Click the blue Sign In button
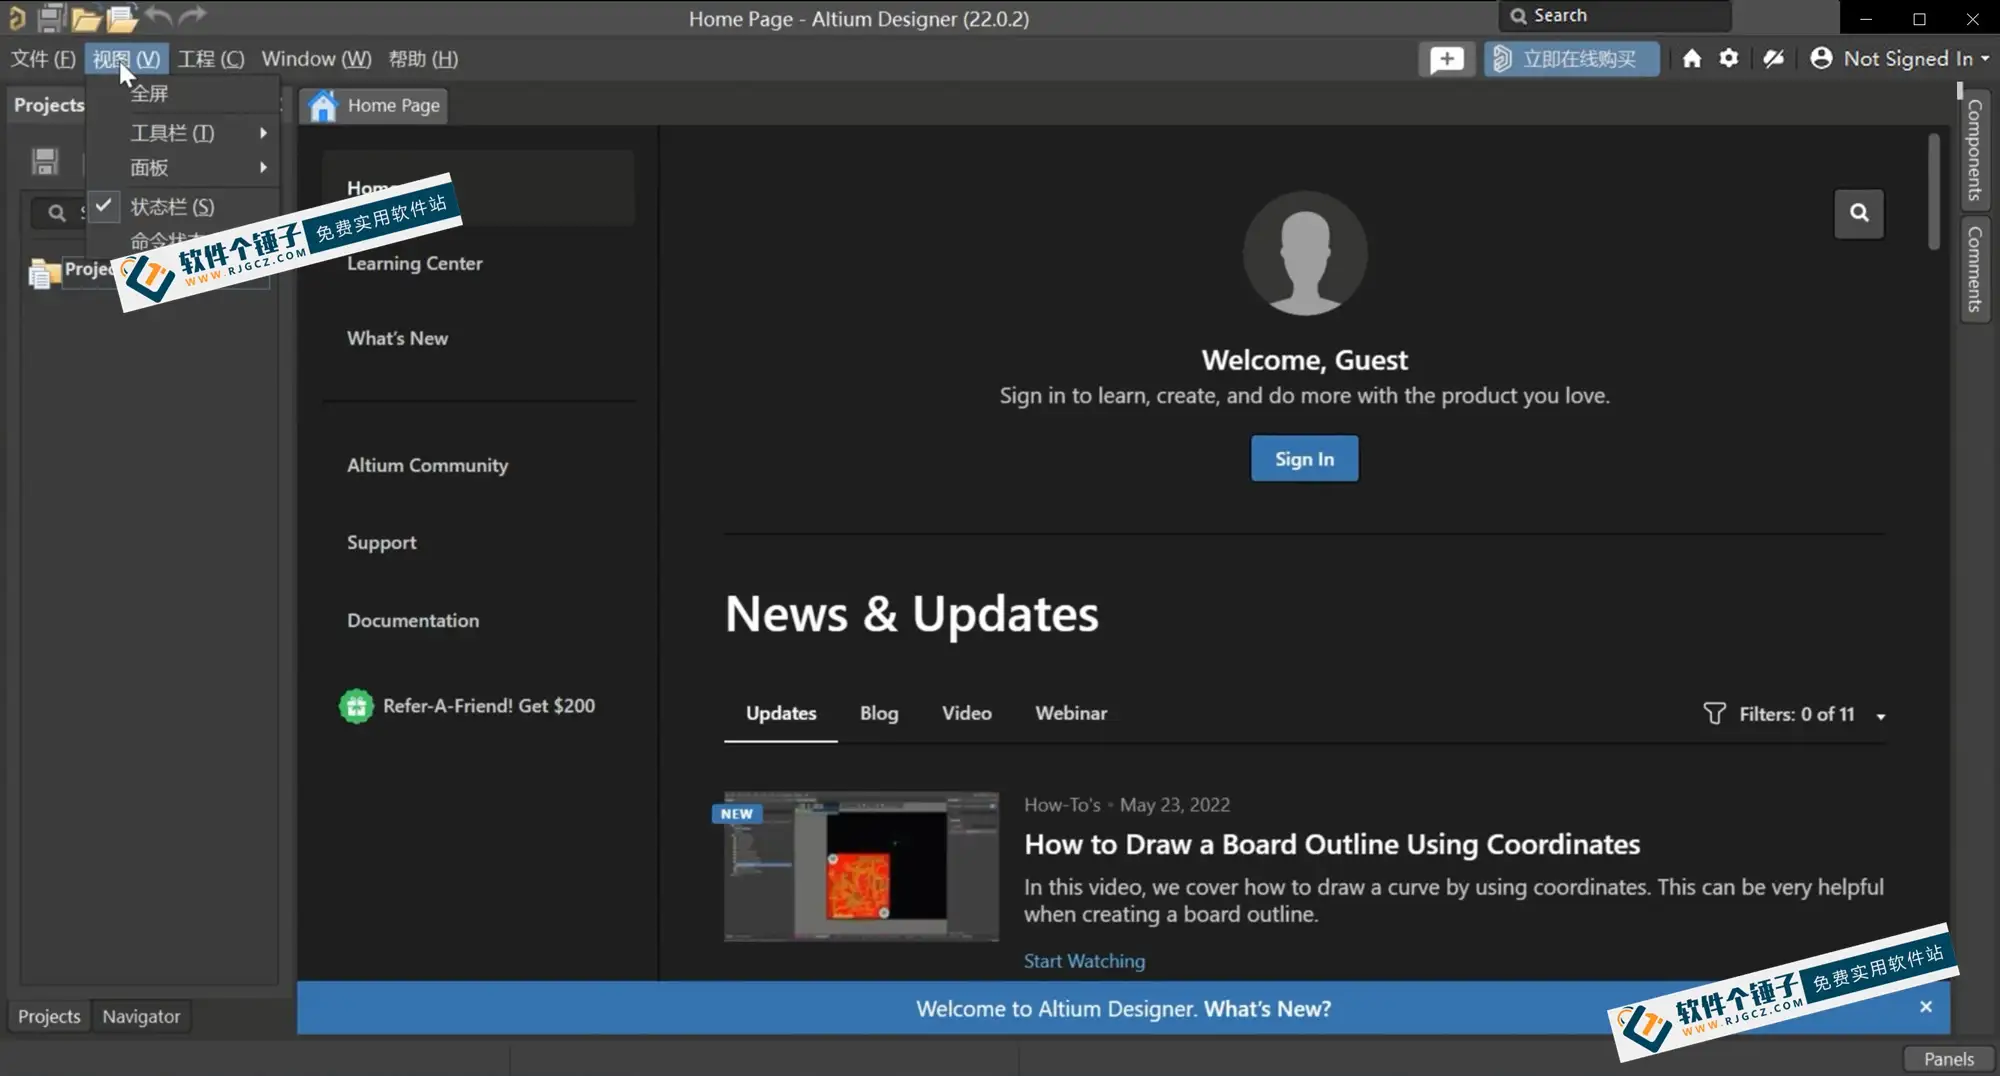Image resolution: width=2000 pixels, height=1076 pixels. (x=1304, y=459)
